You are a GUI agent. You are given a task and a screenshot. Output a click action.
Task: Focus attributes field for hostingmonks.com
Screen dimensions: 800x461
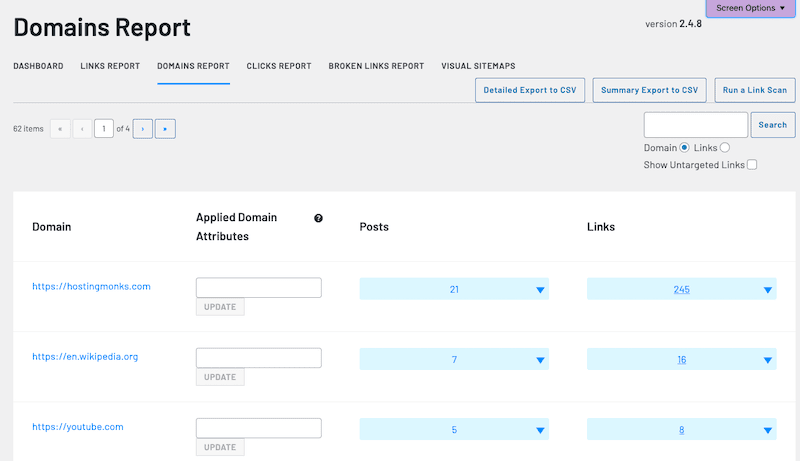click(259, 288)
